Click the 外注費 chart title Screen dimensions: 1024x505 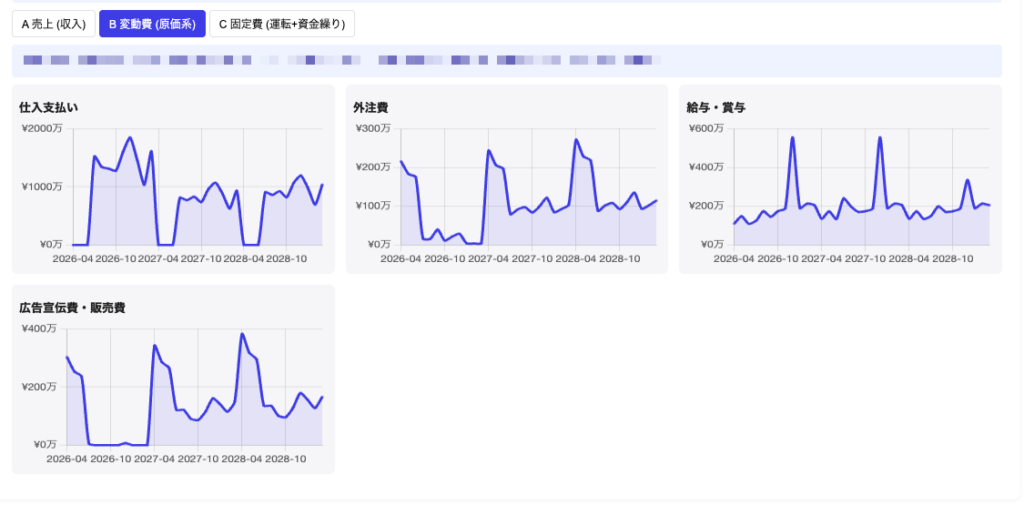coord(366,108)
